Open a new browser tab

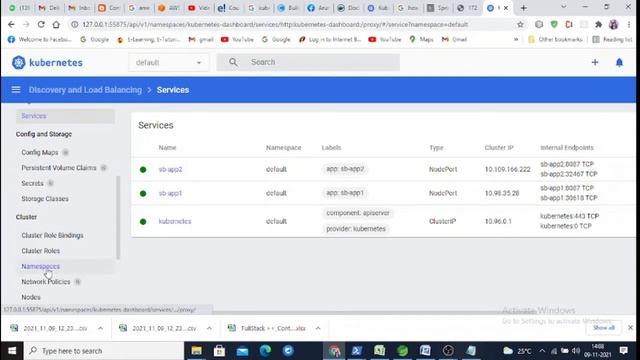524,8
